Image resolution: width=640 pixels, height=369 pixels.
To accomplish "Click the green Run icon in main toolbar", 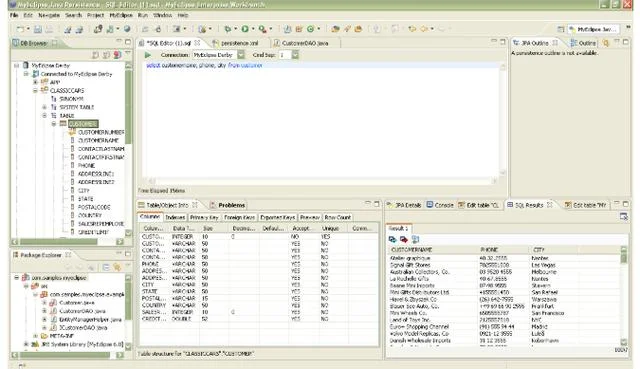I will [245, 29].
